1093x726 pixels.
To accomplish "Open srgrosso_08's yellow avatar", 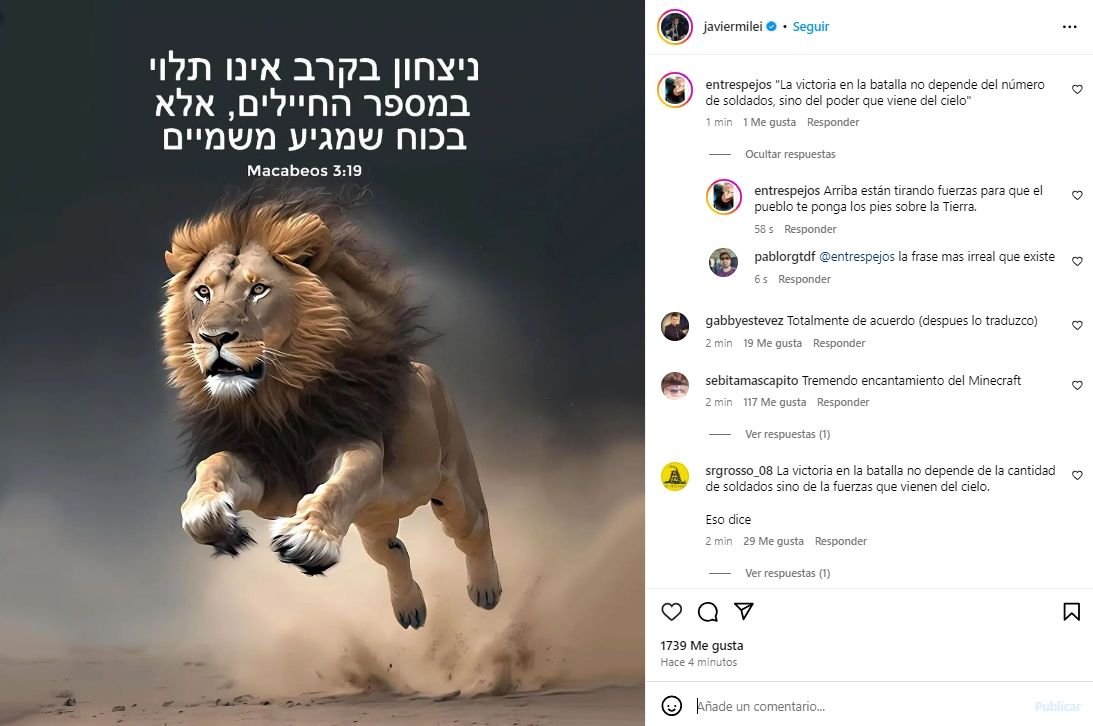I will coord(675,477).
